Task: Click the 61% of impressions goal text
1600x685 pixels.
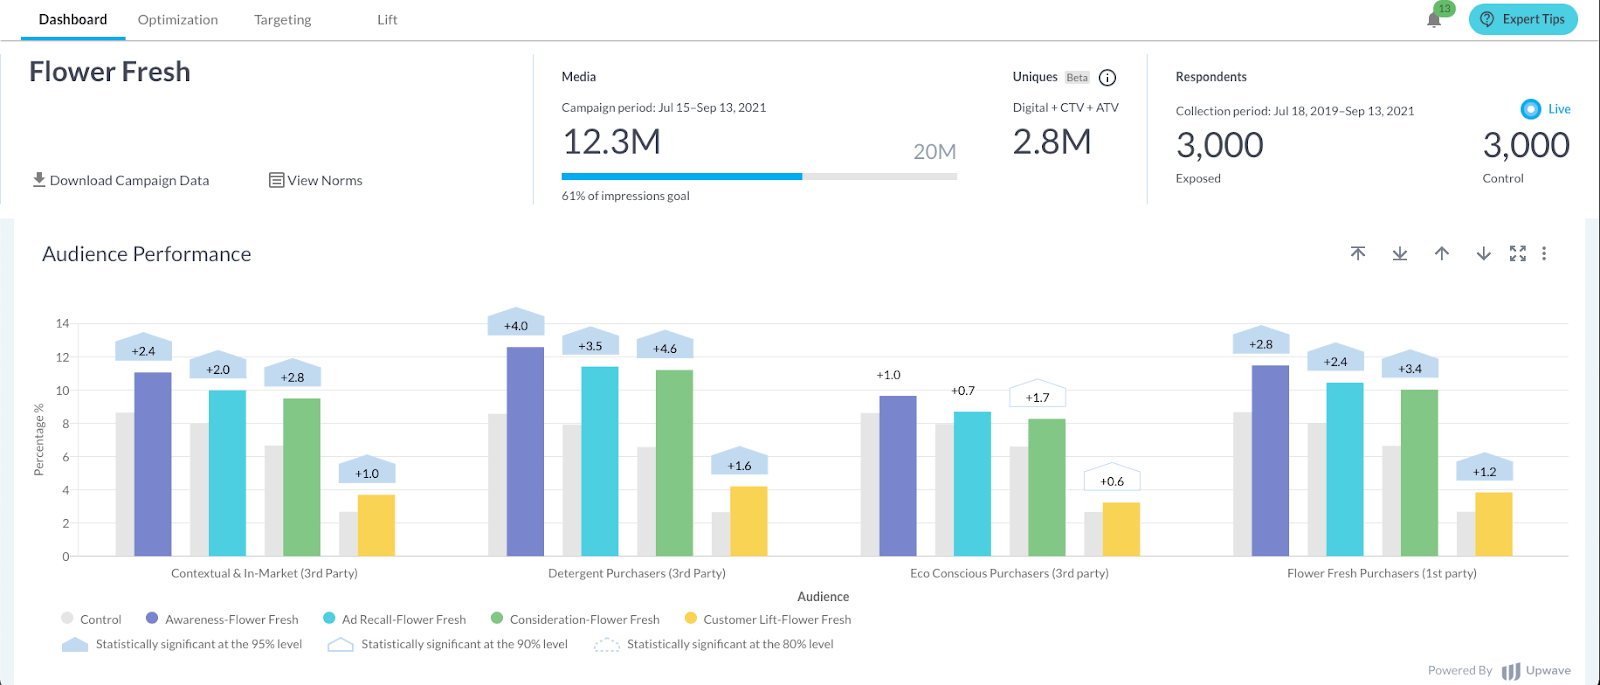Action: point(626,196)
